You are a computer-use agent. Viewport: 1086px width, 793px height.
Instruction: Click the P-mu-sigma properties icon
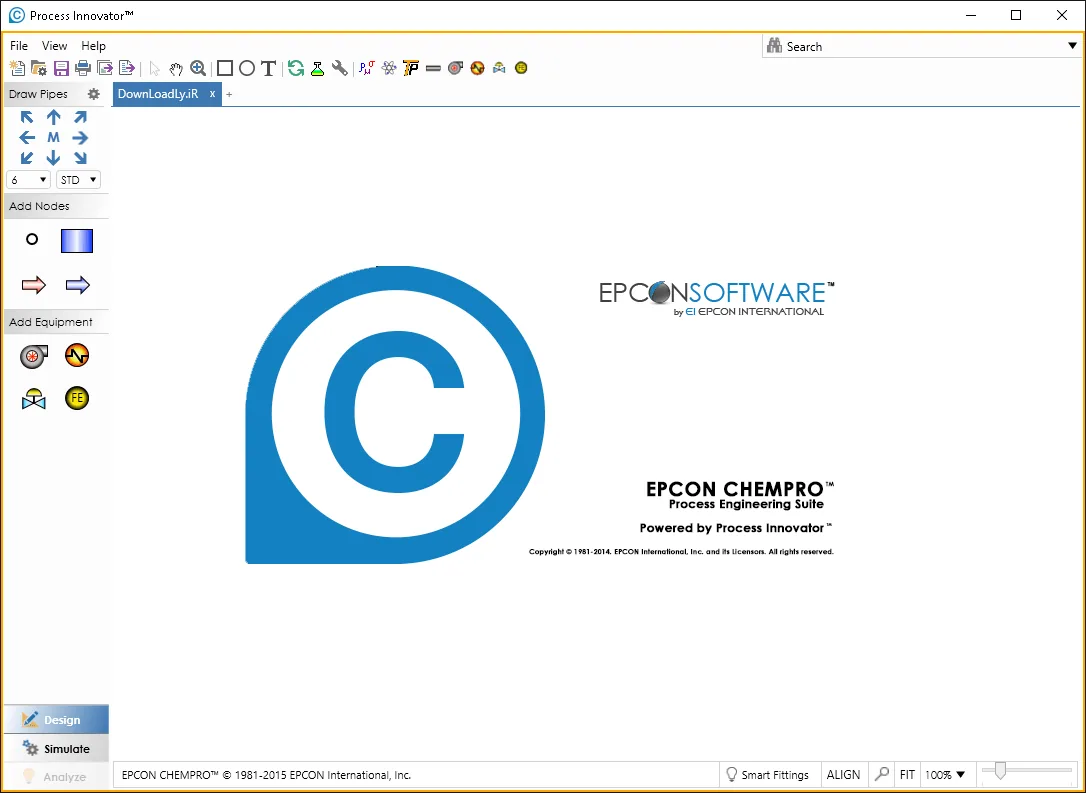[x=367, y=68]
